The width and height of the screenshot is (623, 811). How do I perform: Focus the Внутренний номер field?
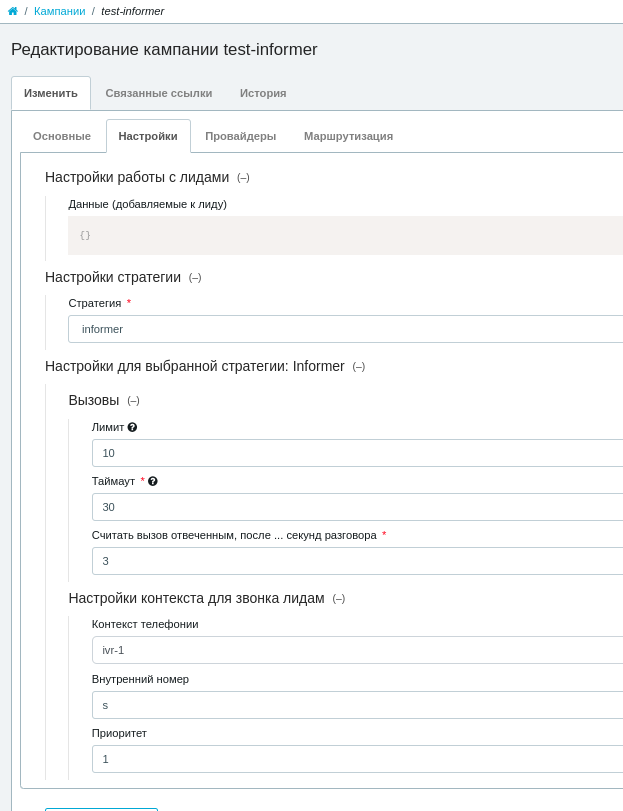tap(357, 705)
